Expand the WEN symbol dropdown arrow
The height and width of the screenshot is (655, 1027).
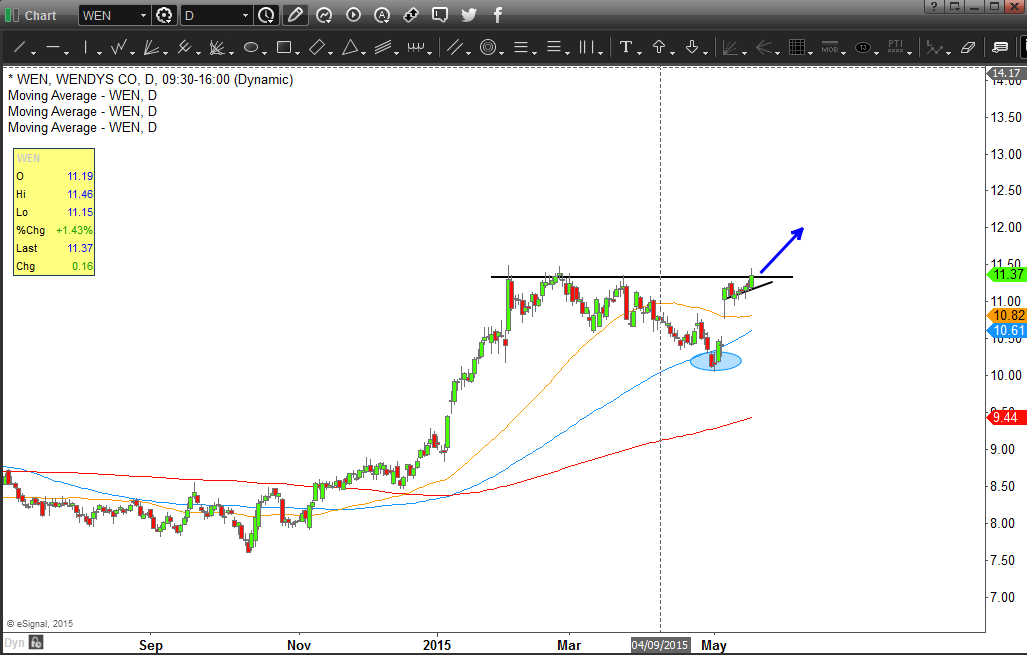click(x=143, y=15)
